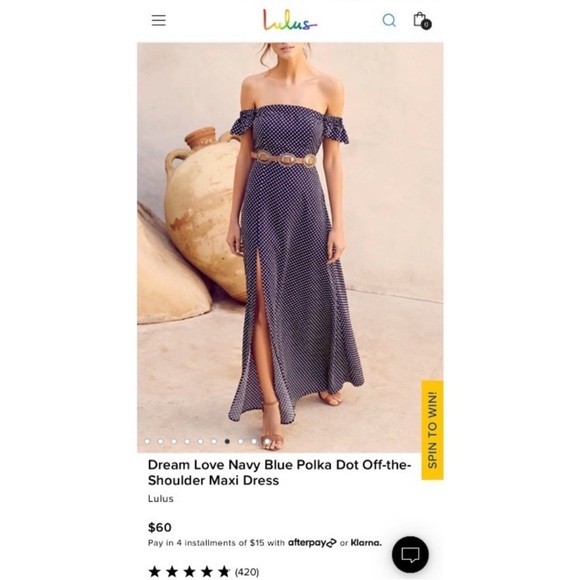Open the hamburger navigation menu

pyautogui.click(x=158, y=20)
